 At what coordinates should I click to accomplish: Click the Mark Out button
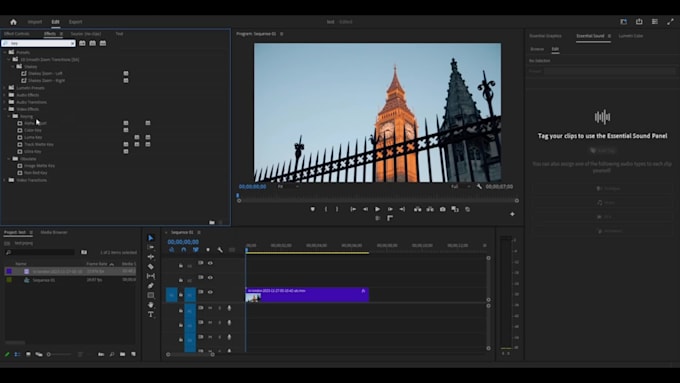pyautogui.click(x=337, y=209)
